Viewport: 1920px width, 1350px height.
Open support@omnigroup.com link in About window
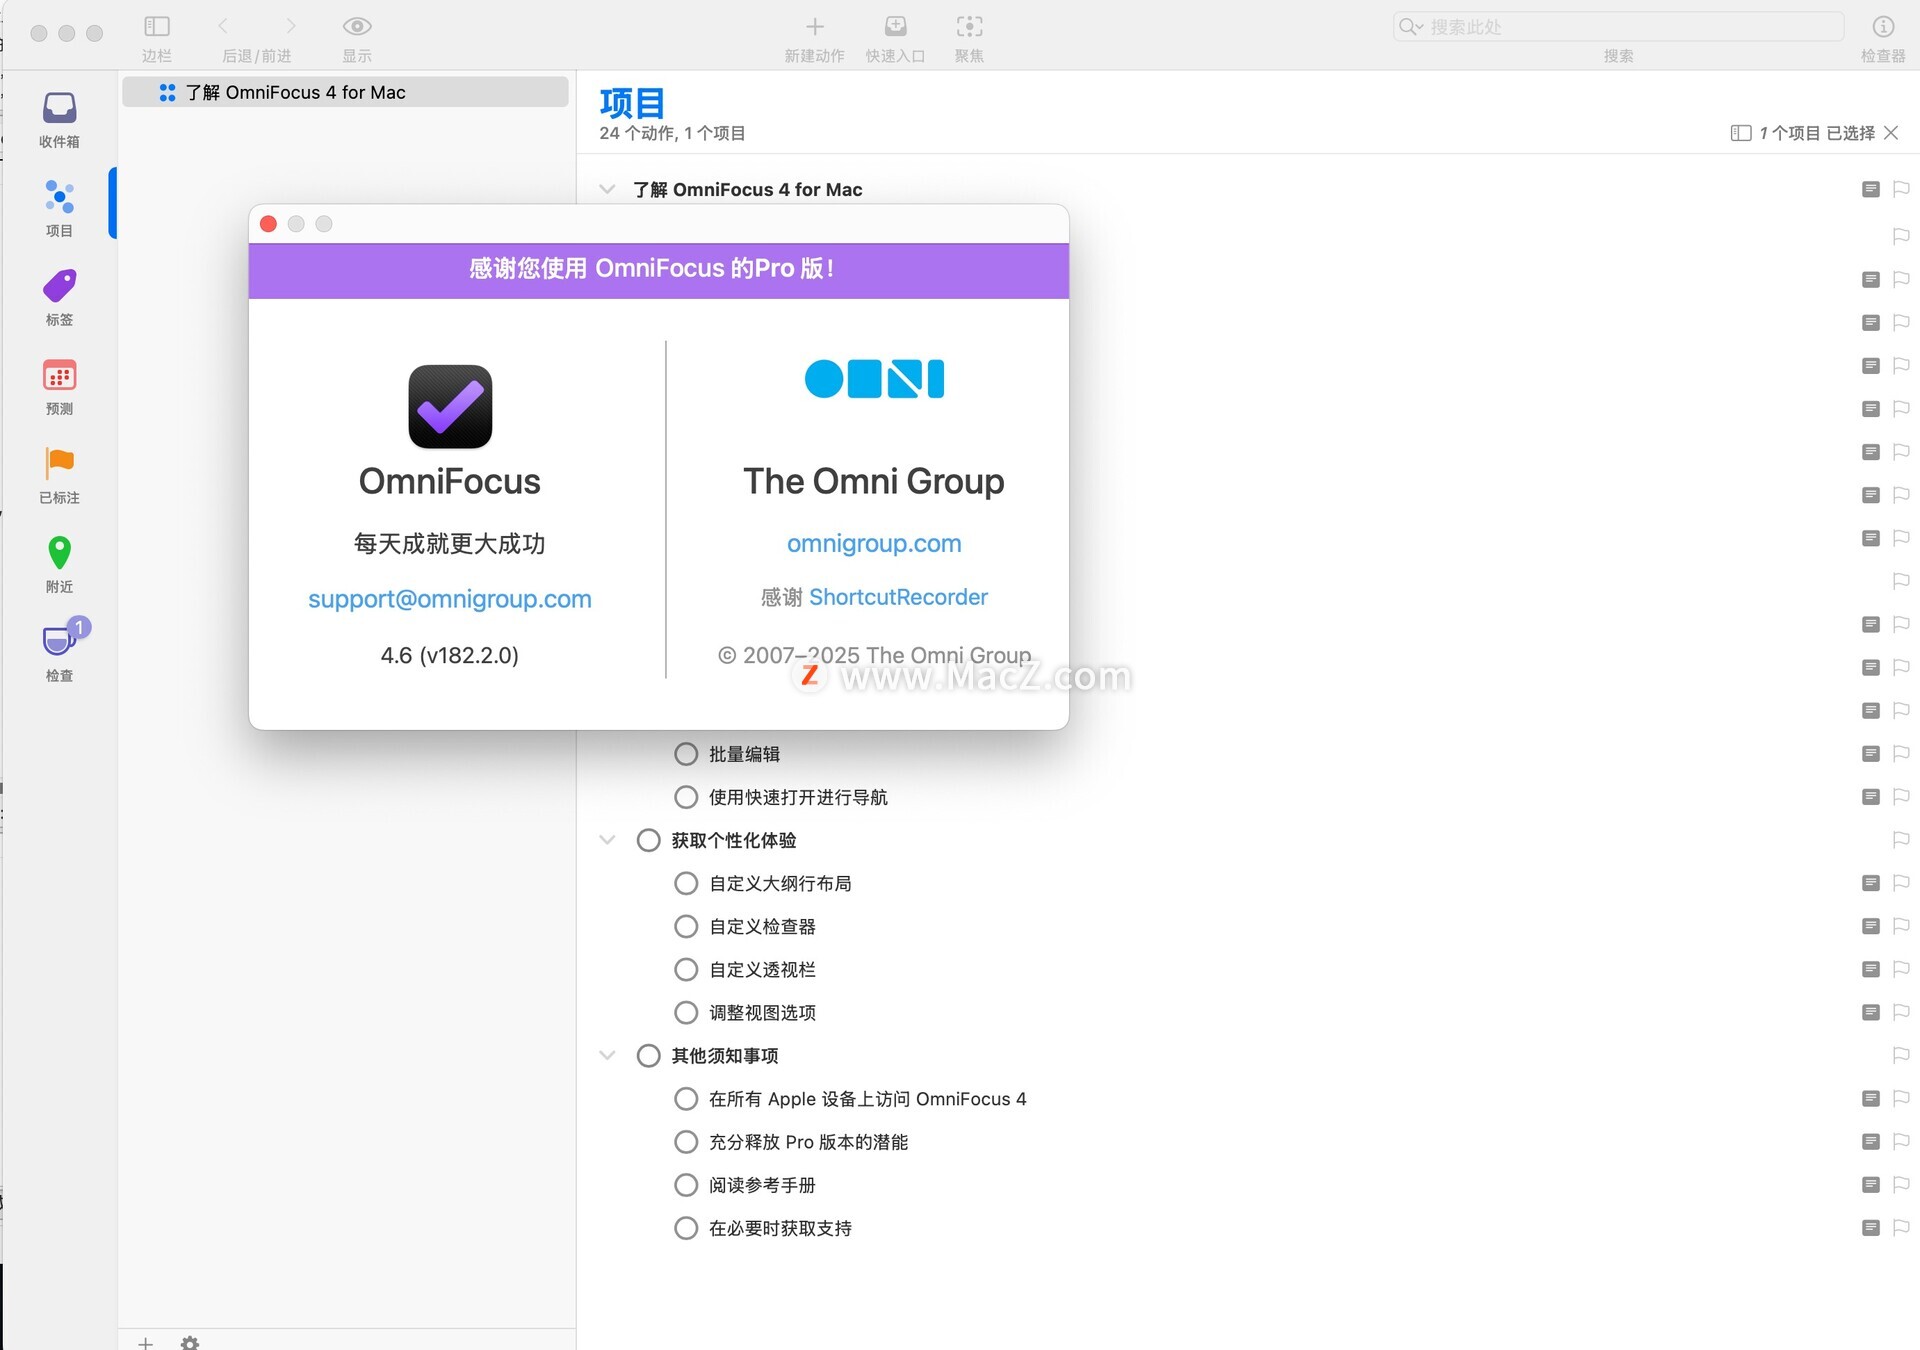pos(450,599)
